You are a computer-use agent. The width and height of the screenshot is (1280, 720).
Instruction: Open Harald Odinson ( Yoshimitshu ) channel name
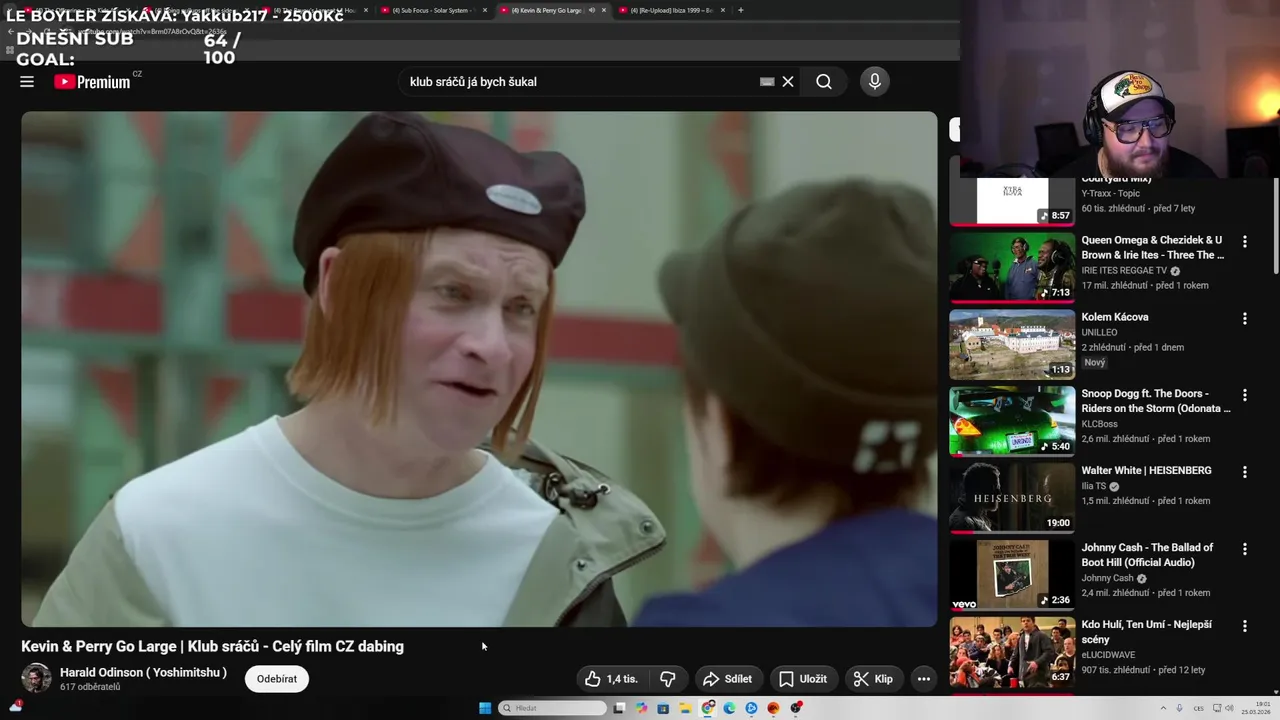pyautogui.click(x=143, y=672)
